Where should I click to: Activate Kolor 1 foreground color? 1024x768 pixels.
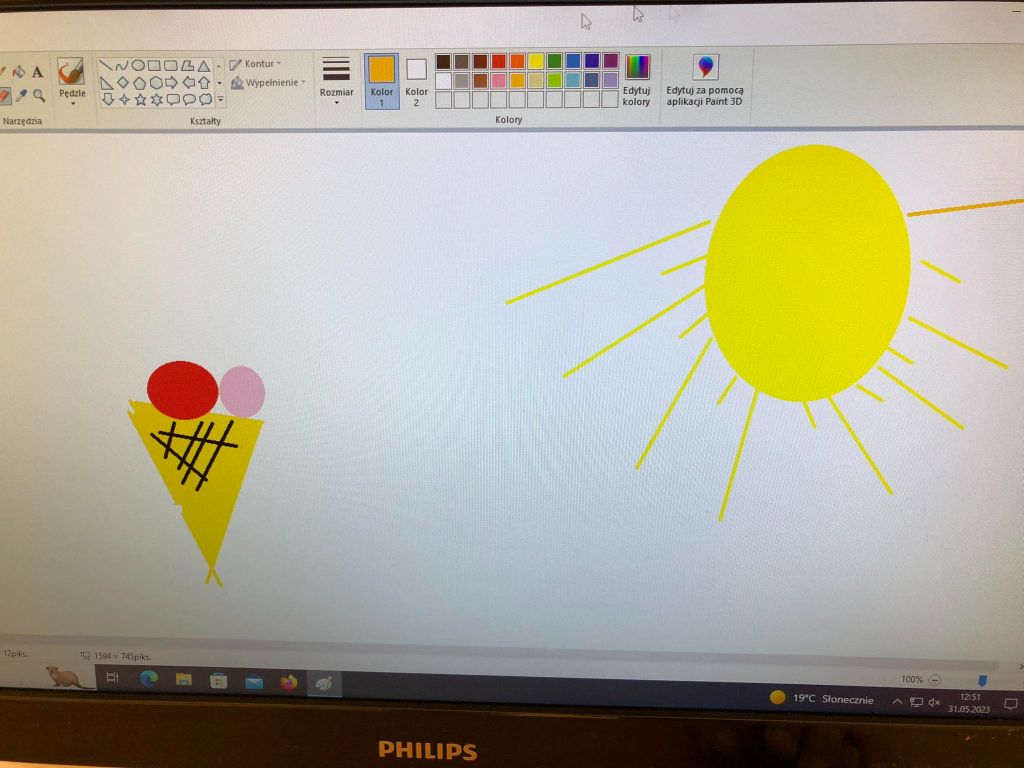381,81
